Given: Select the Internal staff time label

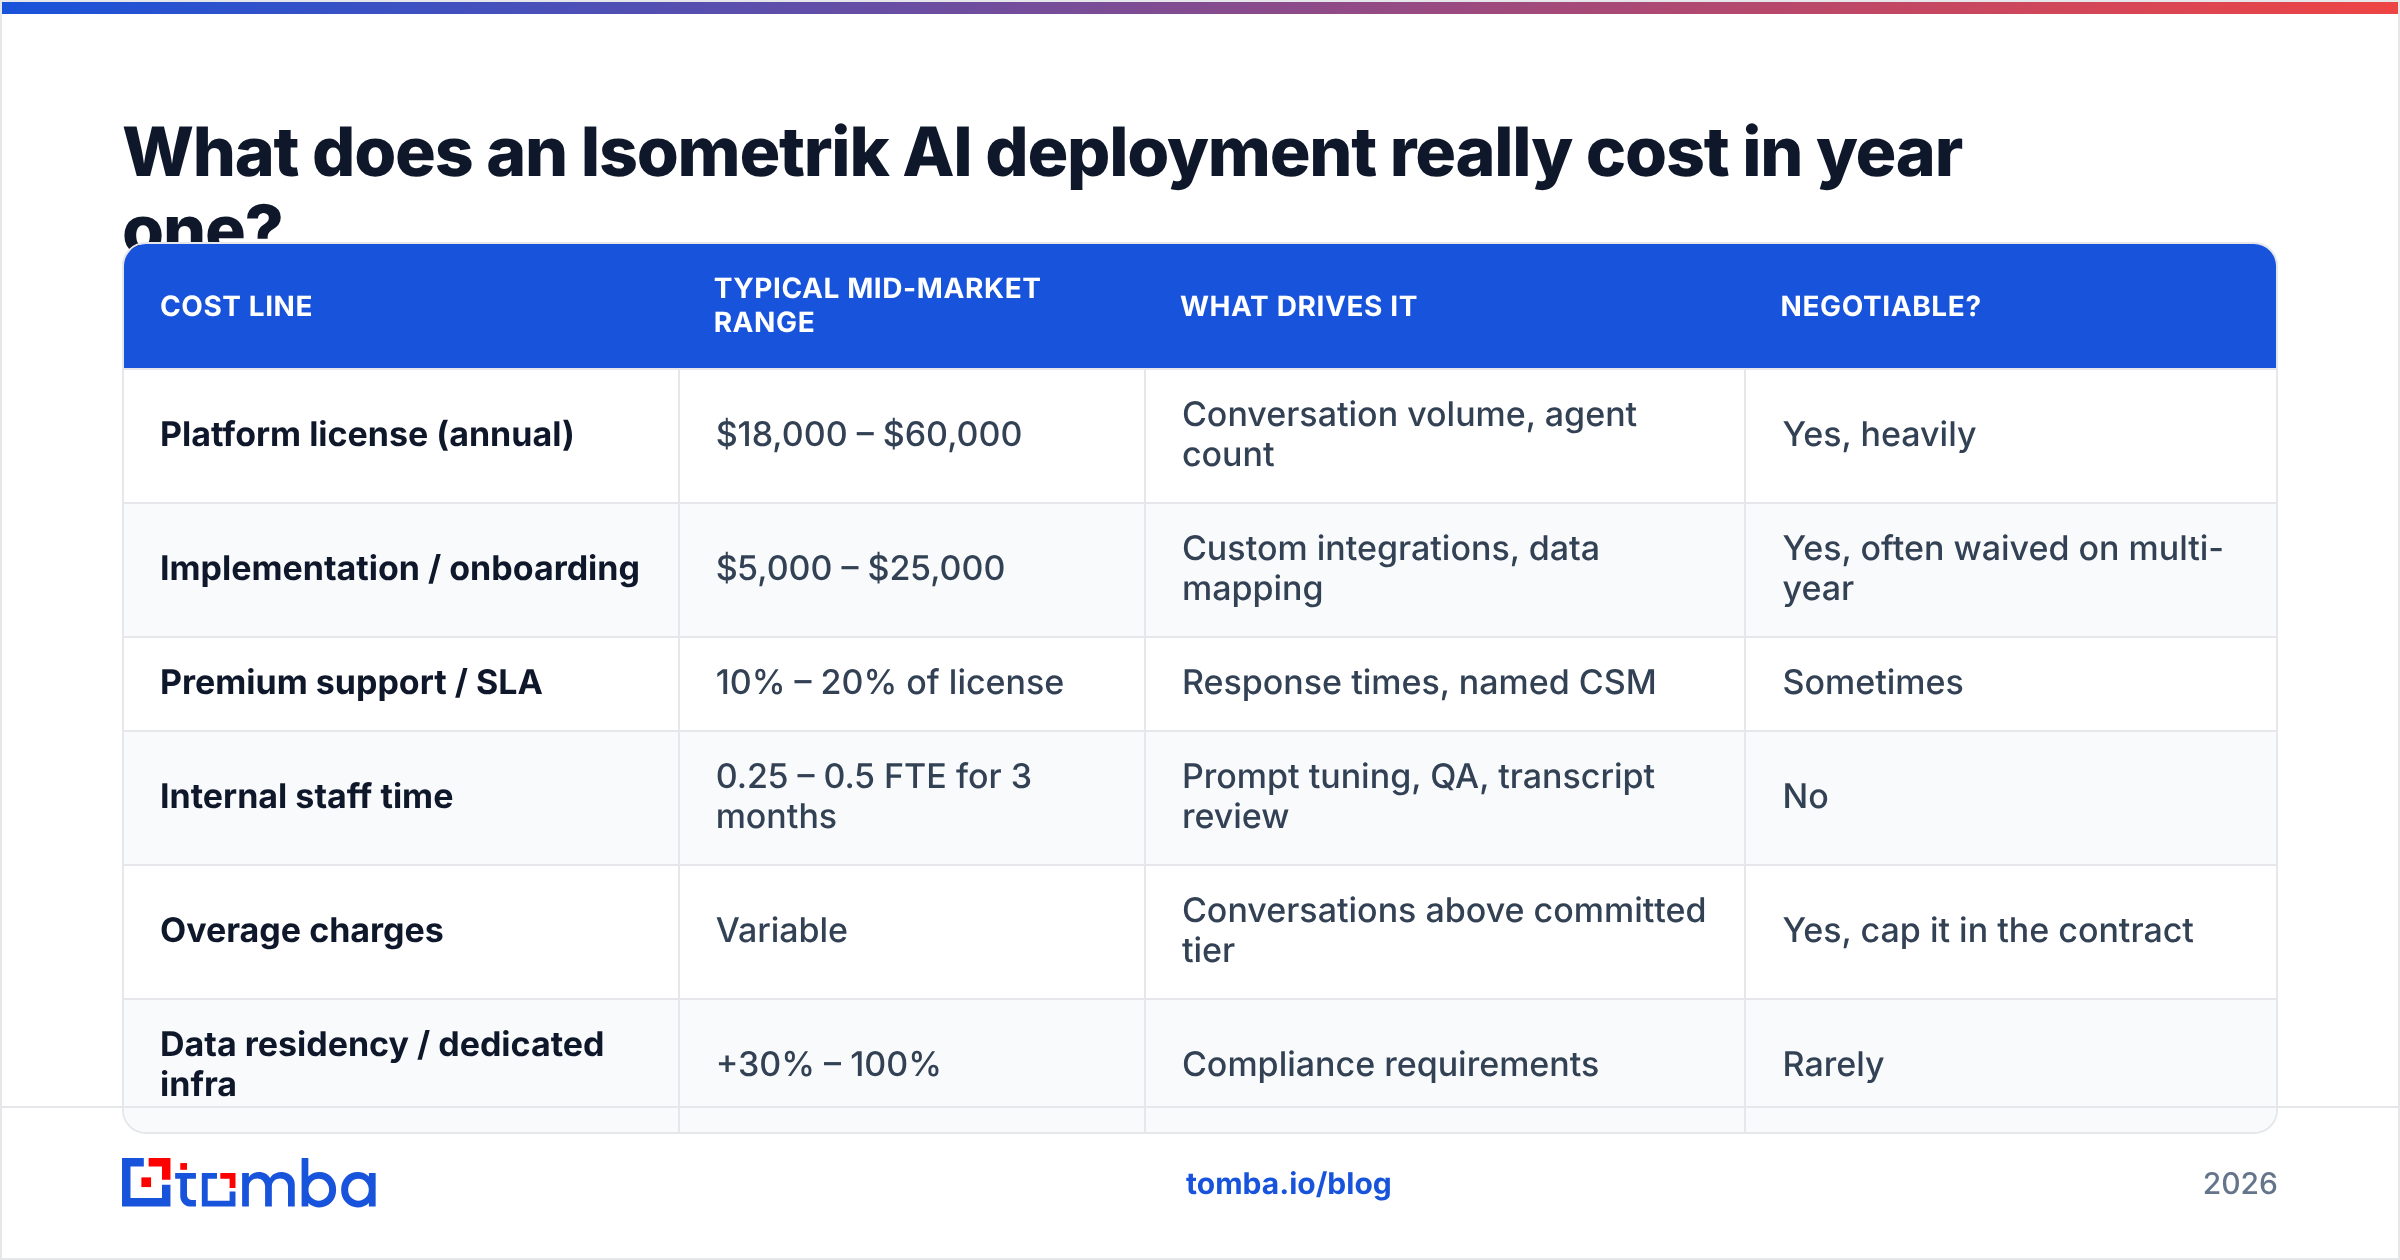Looking at the screenshot, I should tap(306, 796).
